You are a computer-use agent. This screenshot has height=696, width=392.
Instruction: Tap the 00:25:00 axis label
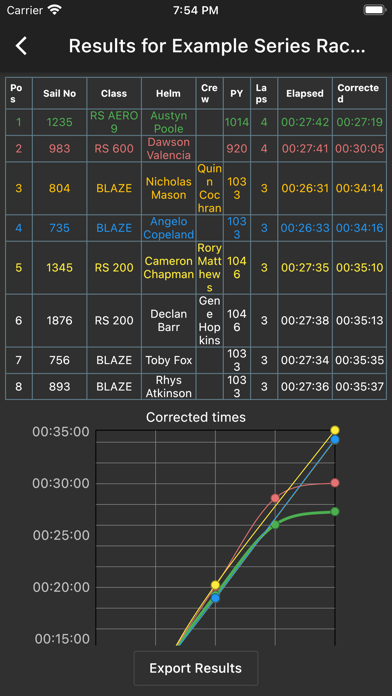click(61, 535)
